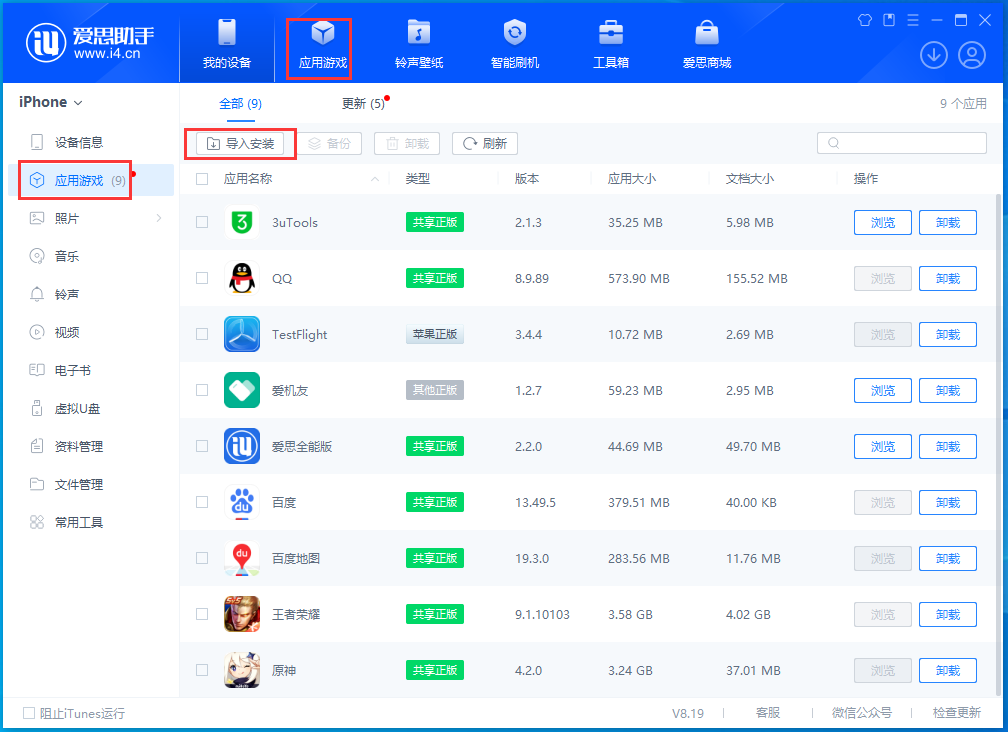The width and height of the screenshot is (1008, 732).
Task: Click the 导入安装 button
Action: tap(240, 143)
